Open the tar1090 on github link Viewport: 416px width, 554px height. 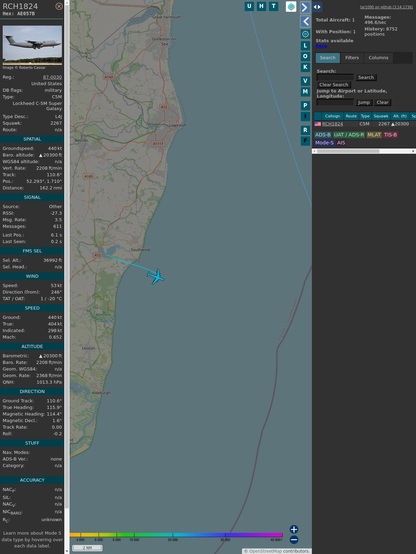[386, 7]
